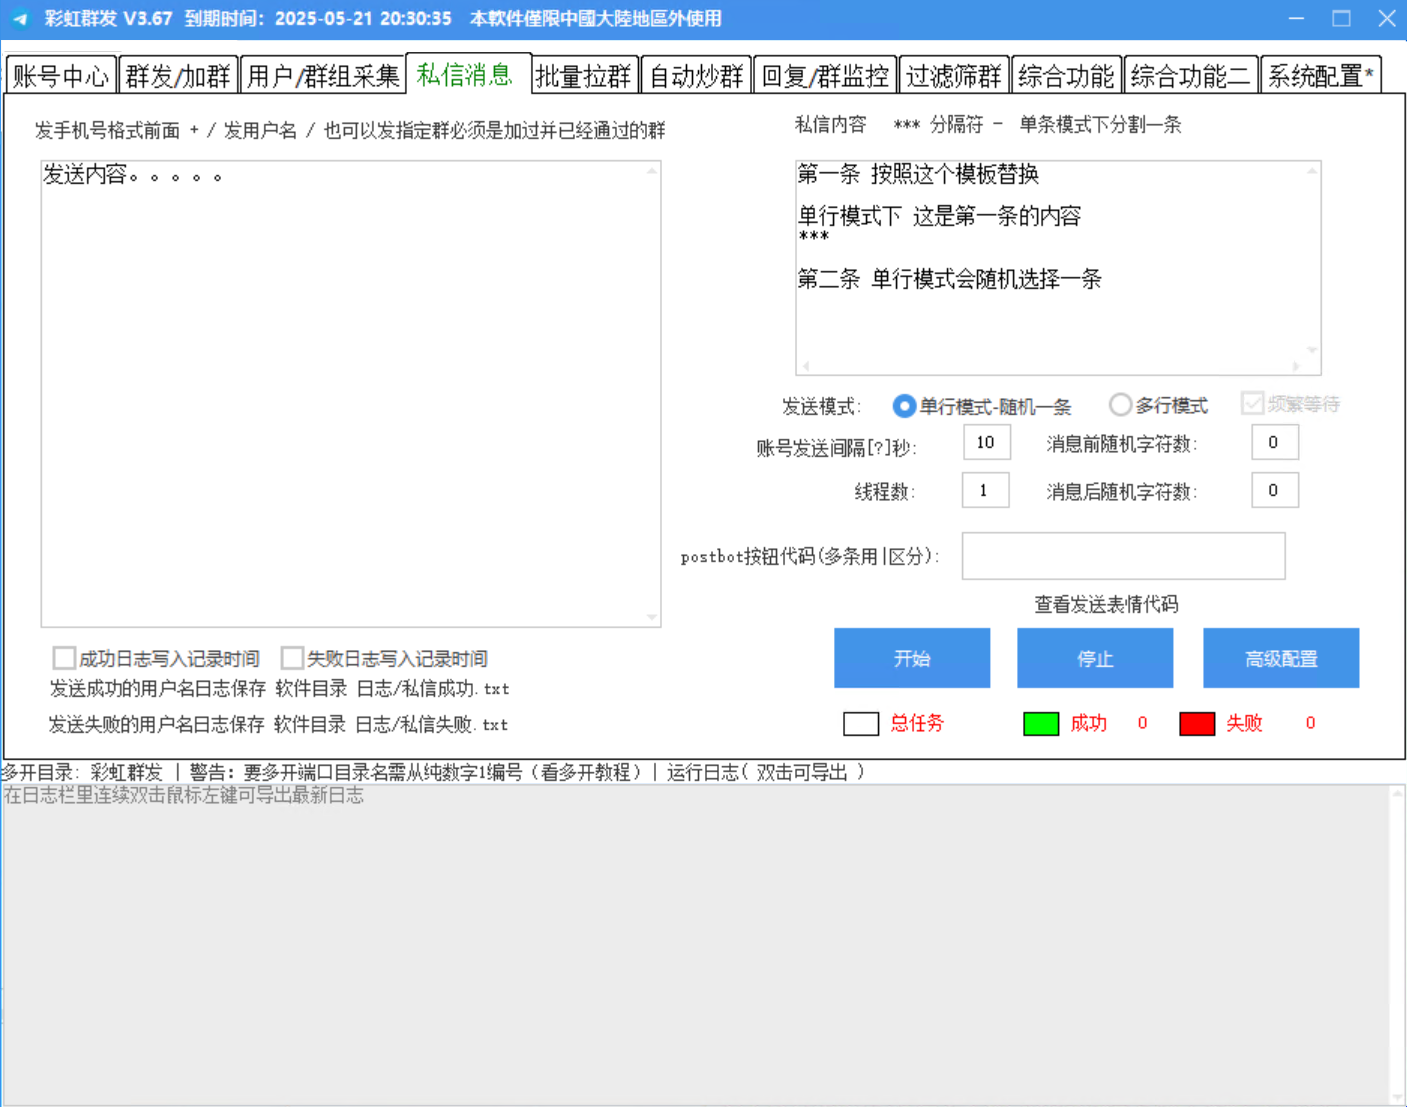Screen dimensions: 1407x1107
Task: Open the 系统配置 tab
Action: (x=1320, y=76)
